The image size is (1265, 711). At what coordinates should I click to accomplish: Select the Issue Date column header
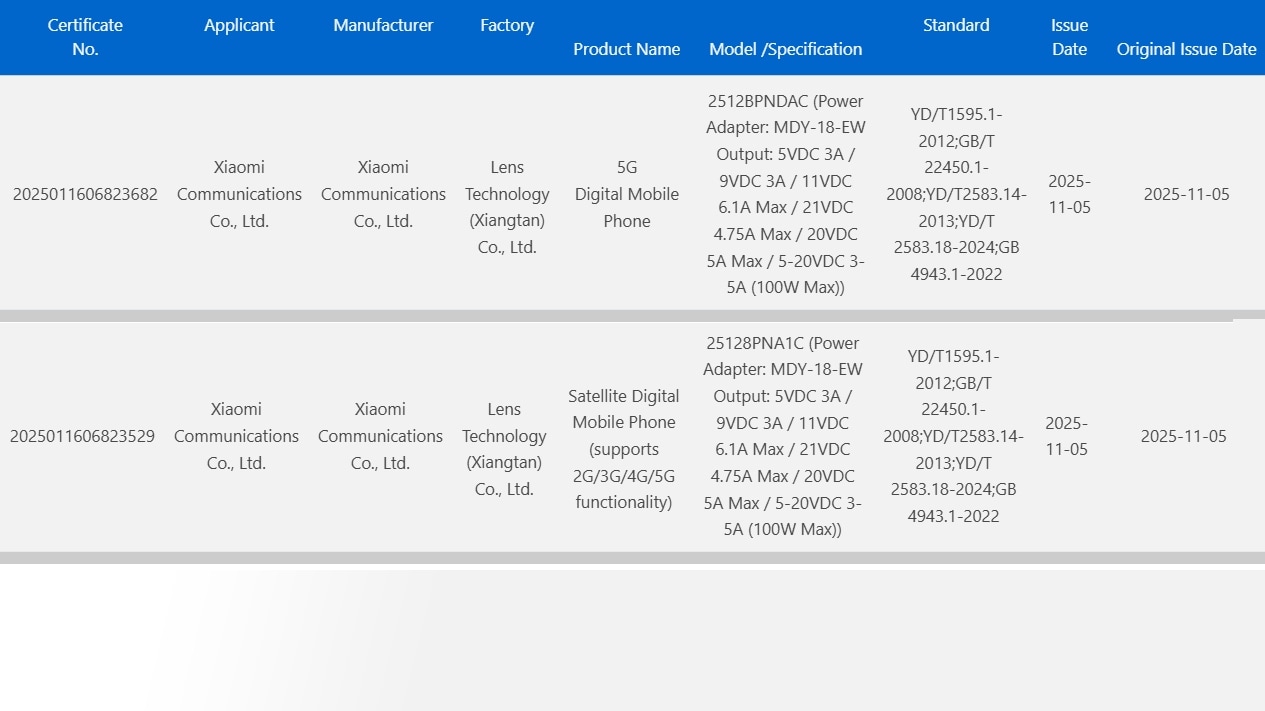coord(1069,37)
